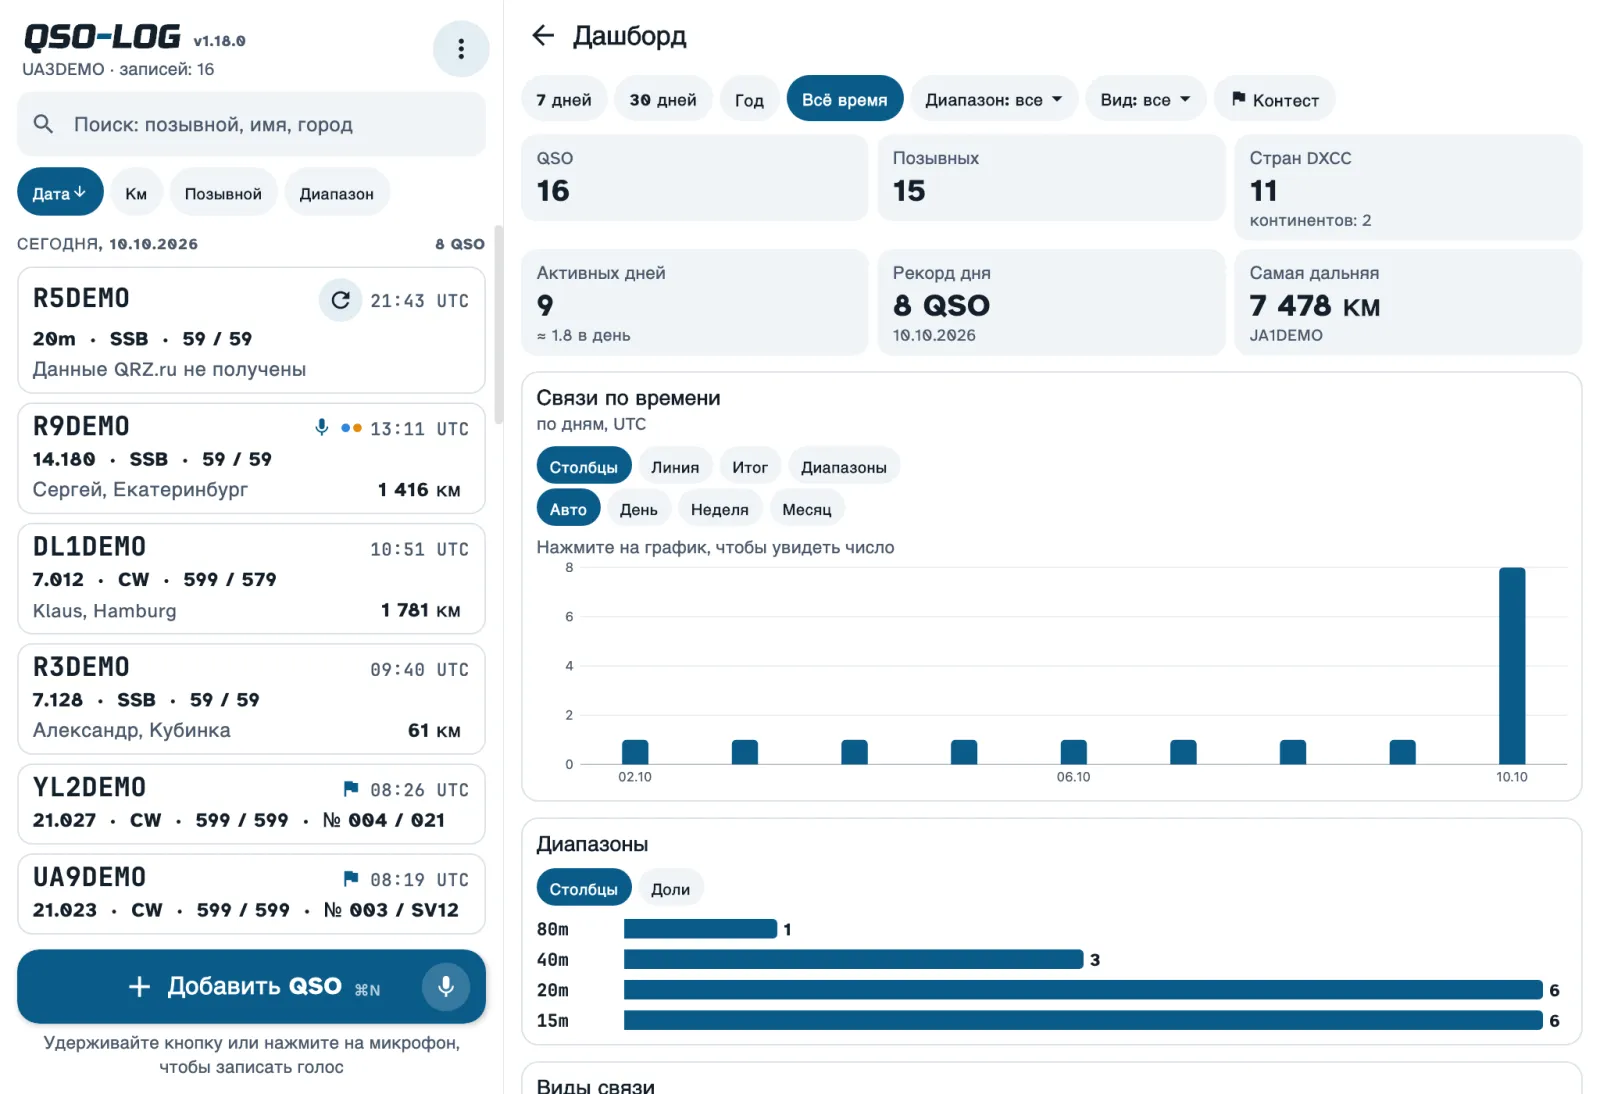Expand the Вид: все dropdown
The height and width of the screenshot is (1094, 1600).
tap(1146, 99)
